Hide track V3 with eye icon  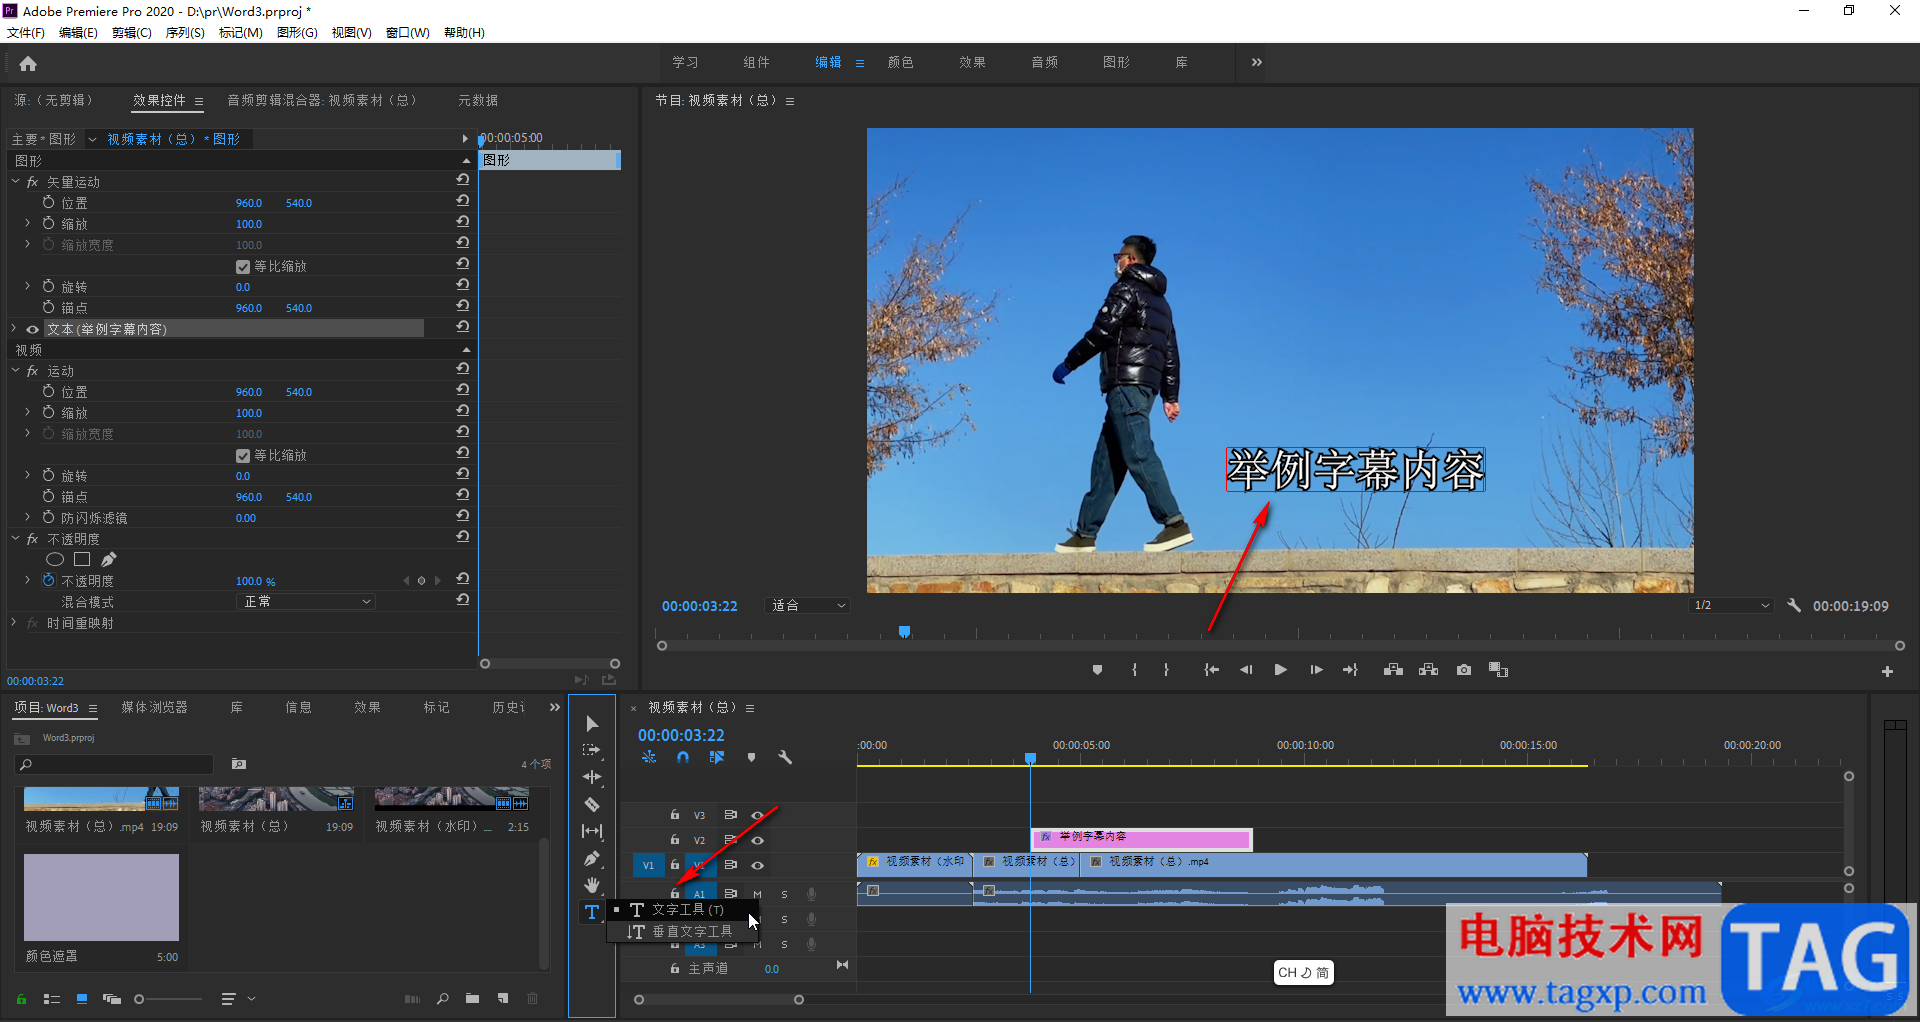[x=757, y=815]
